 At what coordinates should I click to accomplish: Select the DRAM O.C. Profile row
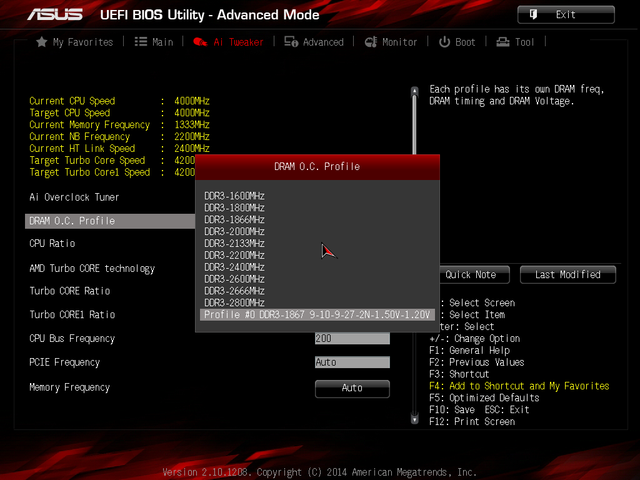[110, 221]
